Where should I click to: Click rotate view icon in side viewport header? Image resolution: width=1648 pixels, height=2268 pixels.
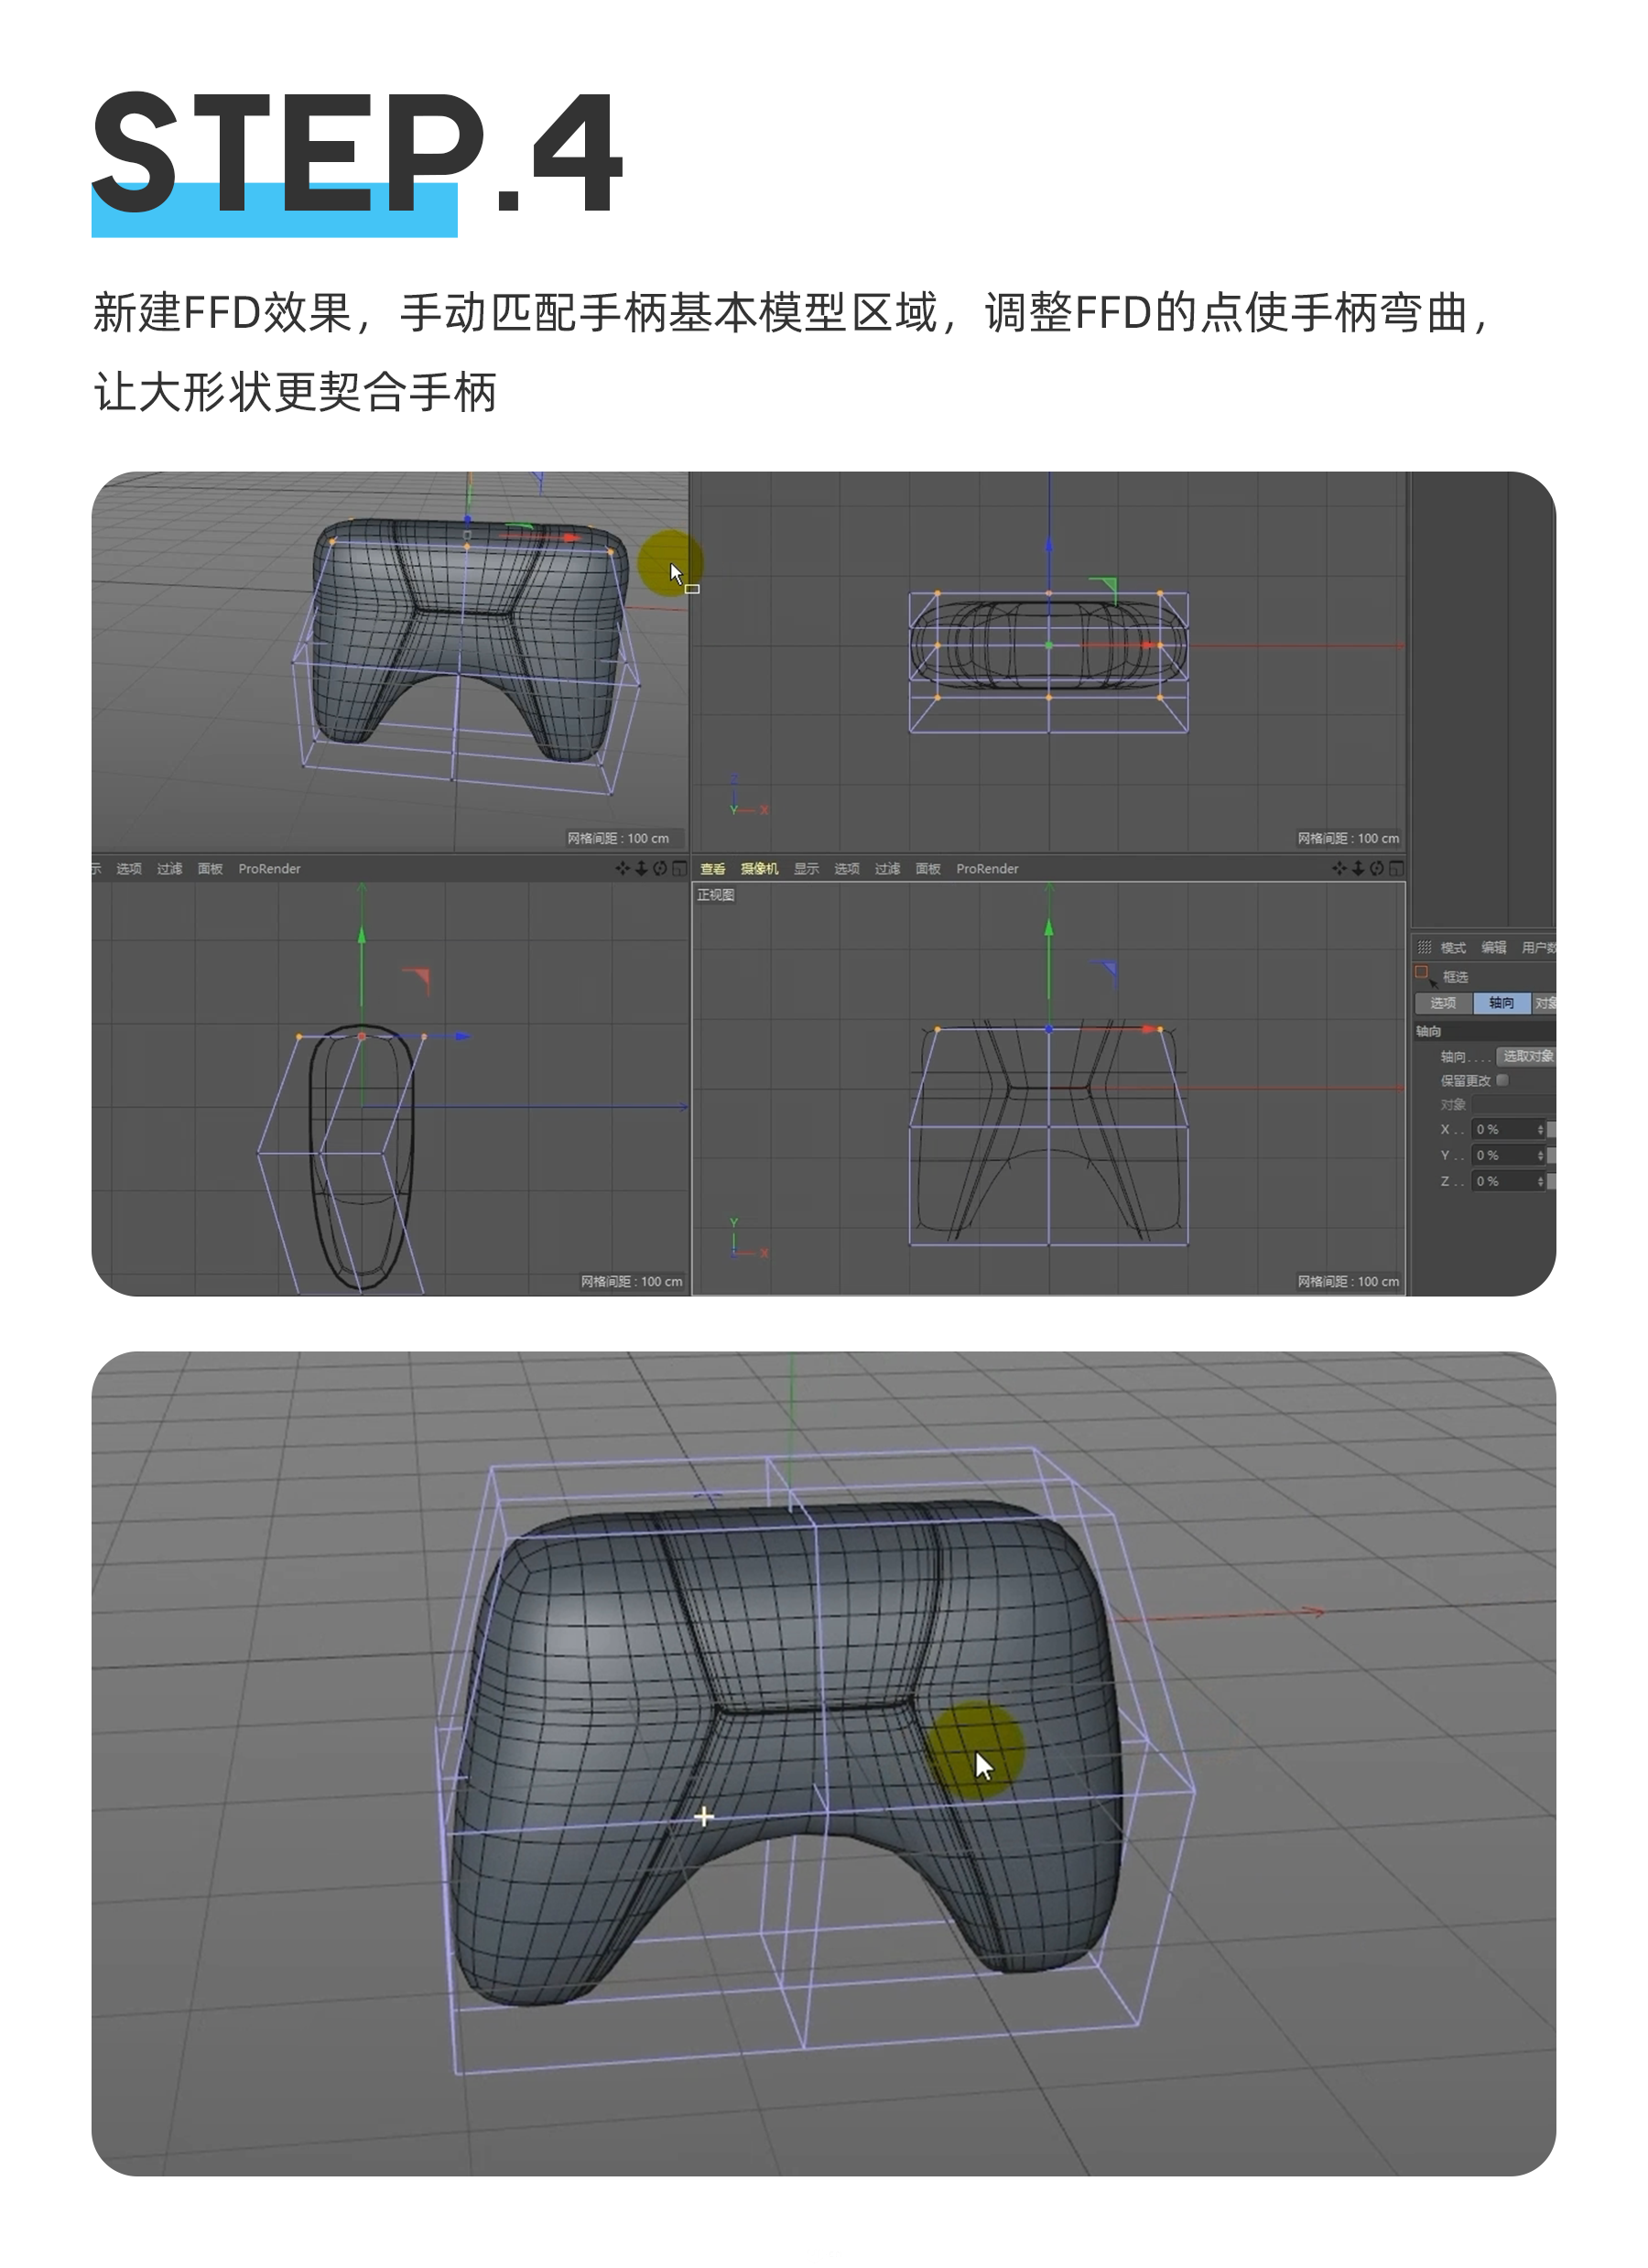pos(660,868)
